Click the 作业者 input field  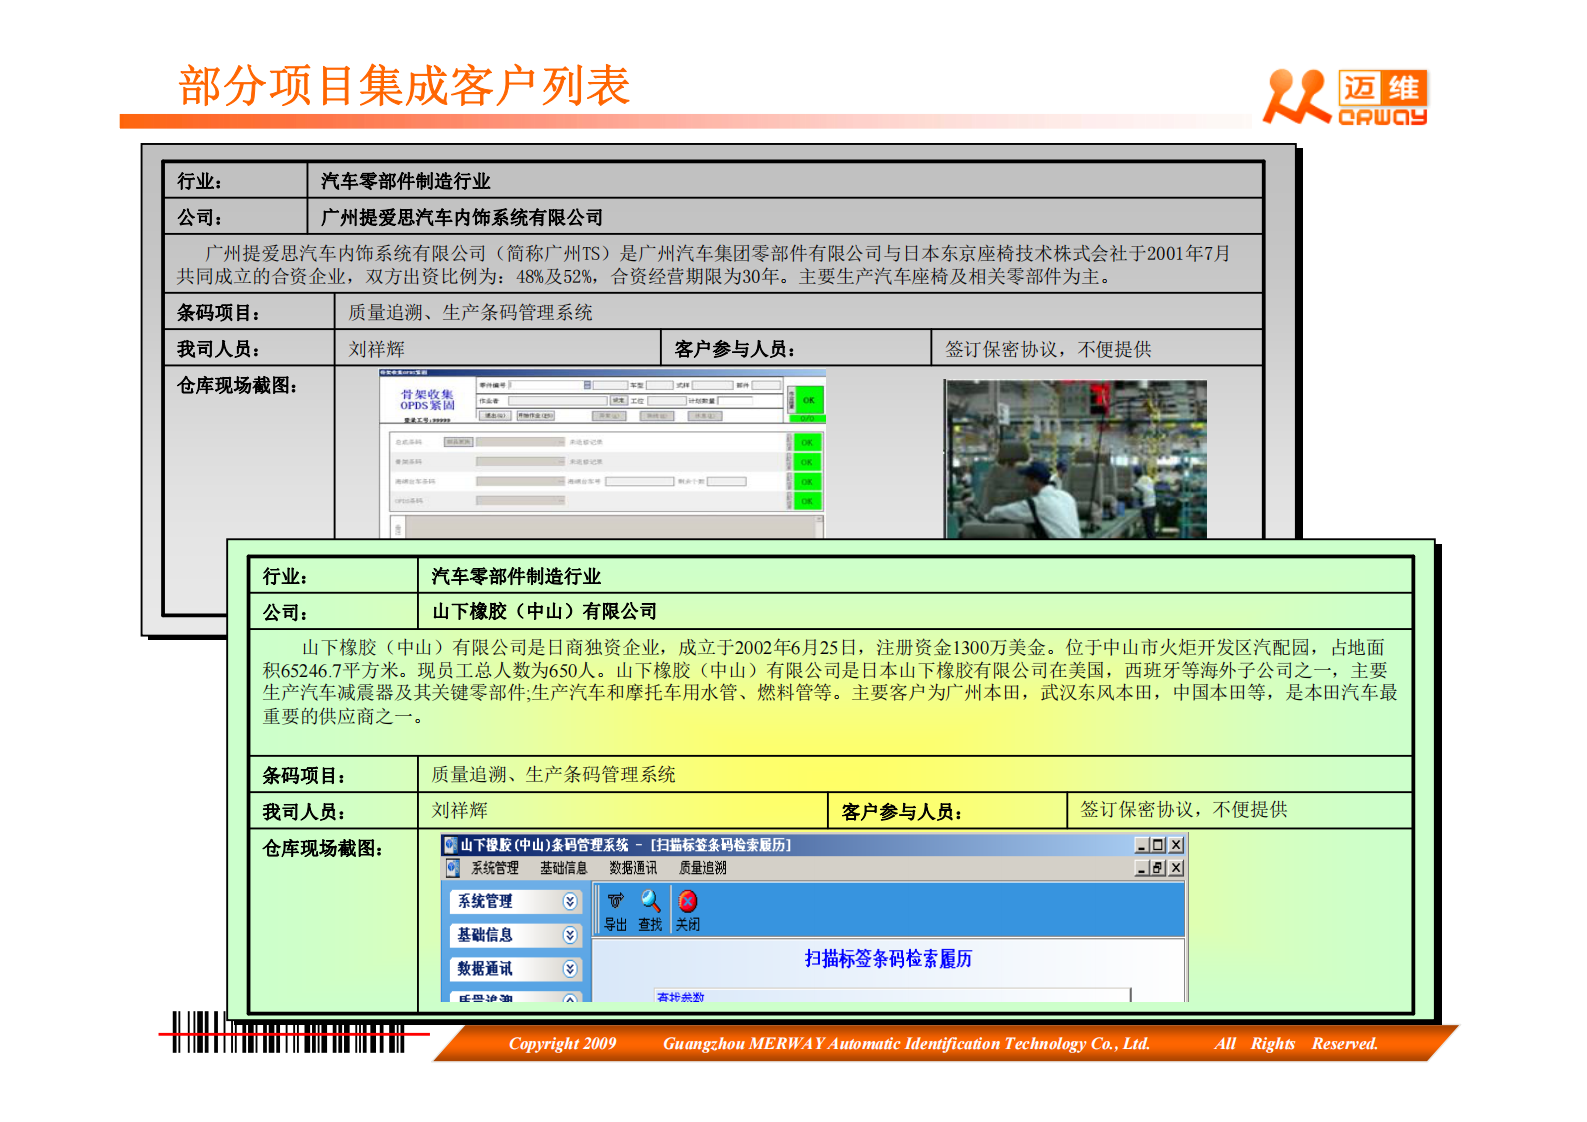558,401
